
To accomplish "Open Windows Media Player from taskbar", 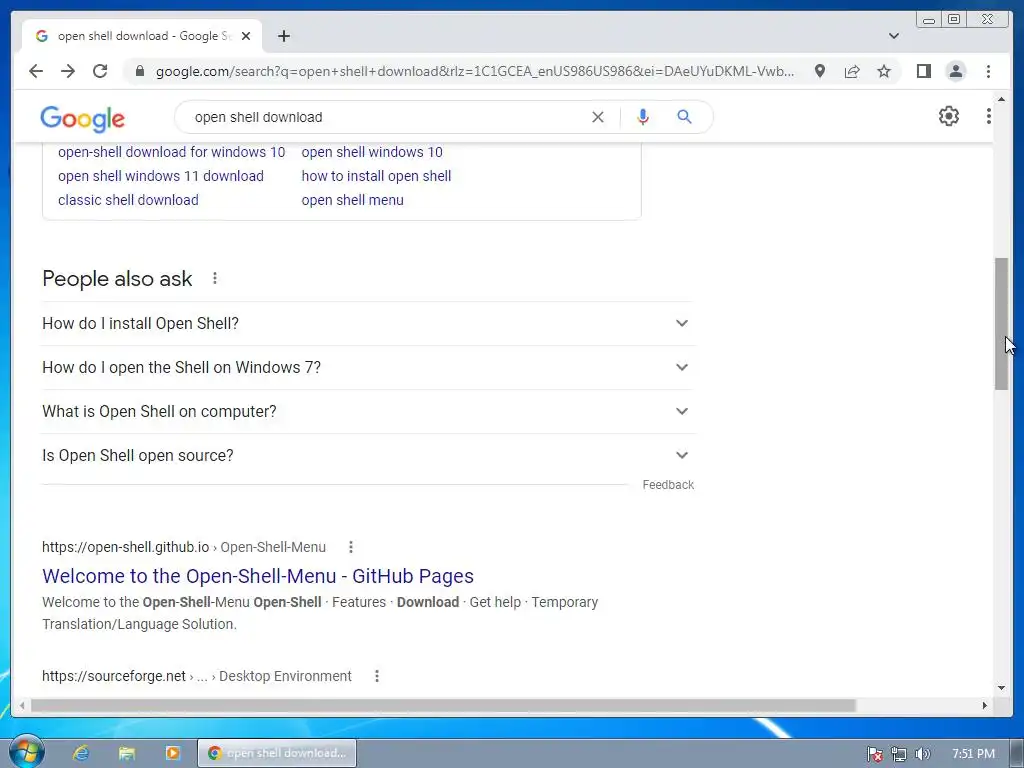I will point(172,753).
